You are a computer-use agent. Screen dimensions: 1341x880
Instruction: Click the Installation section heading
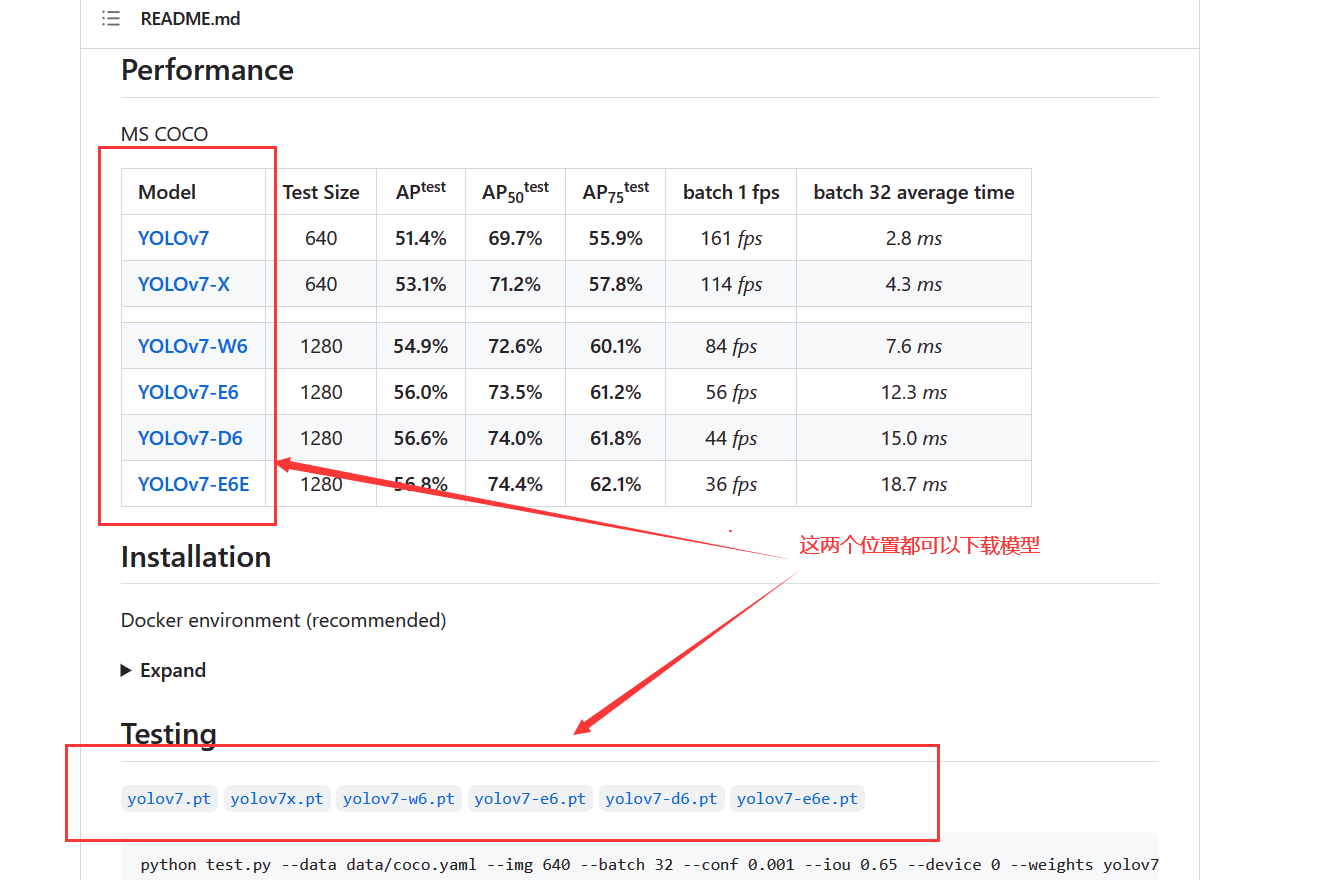coord(195,557)
